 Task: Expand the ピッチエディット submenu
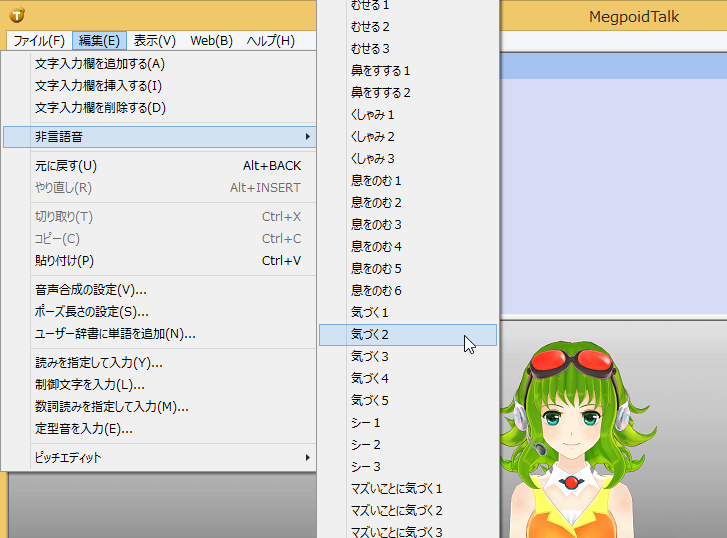coord(159,458)
